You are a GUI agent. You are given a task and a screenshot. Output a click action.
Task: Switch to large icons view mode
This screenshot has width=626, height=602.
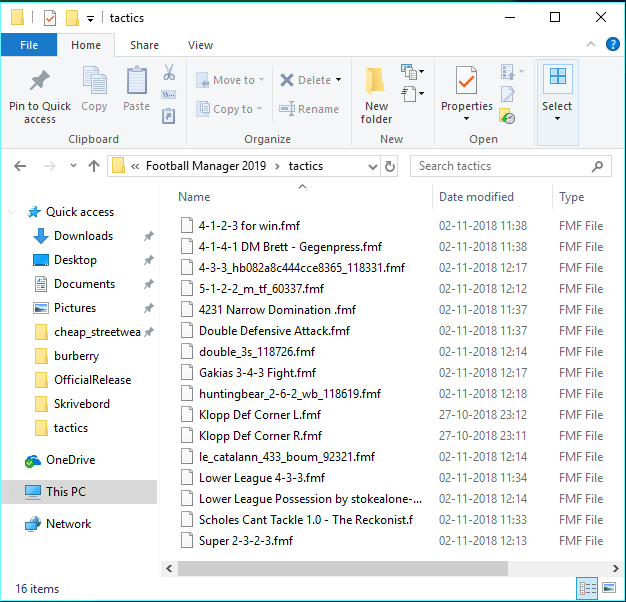pos(607,588)
